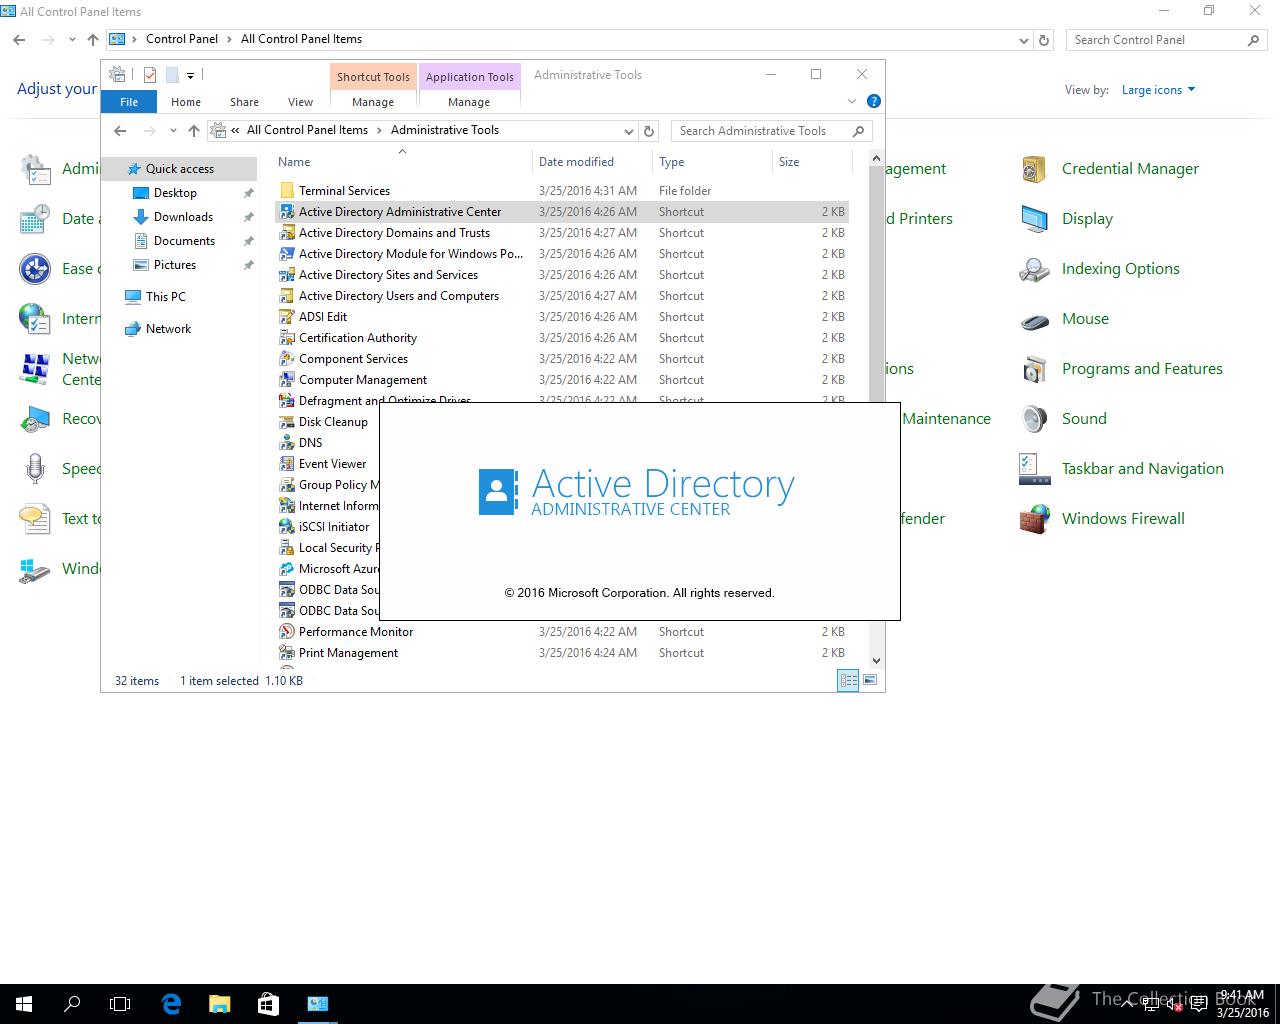Image resolution: width=1280 pixels, height=1024 pixels.
Task: Select Print Management icon
Action: (x=287, y=653)
